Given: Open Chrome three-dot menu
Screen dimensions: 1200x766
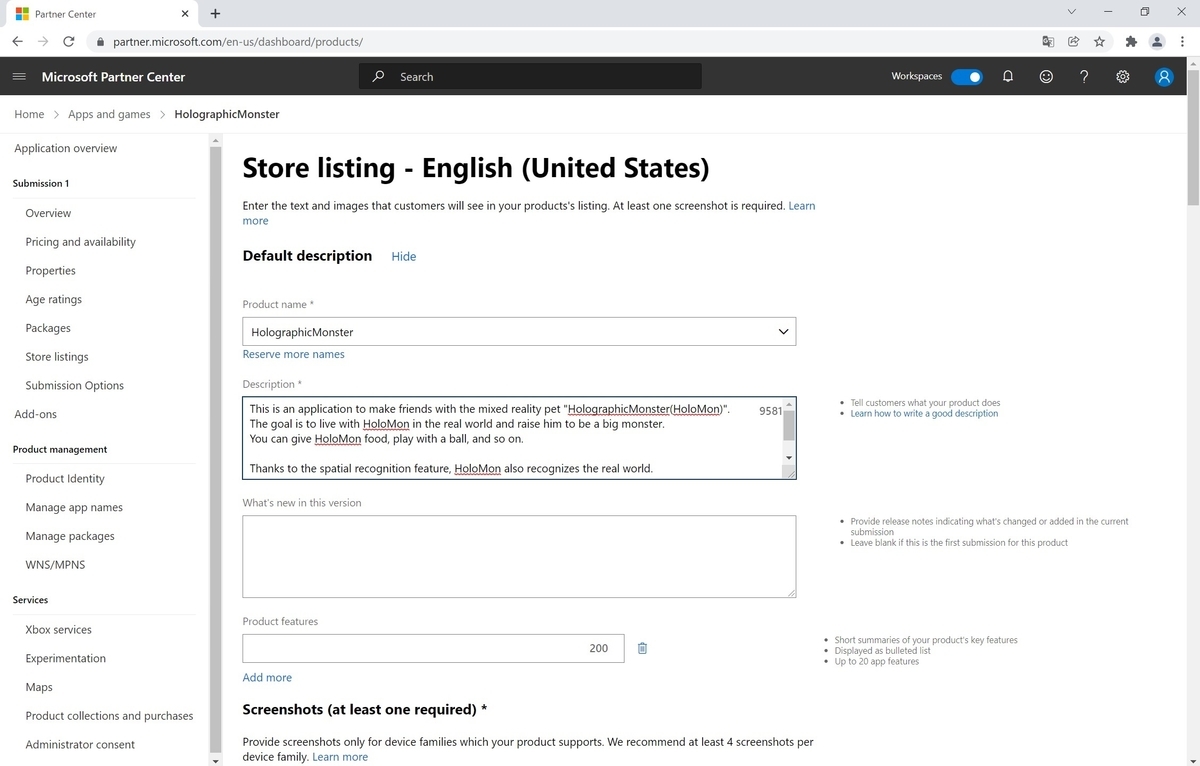Looking at the screenshot, I should [x=1182, y=41].
